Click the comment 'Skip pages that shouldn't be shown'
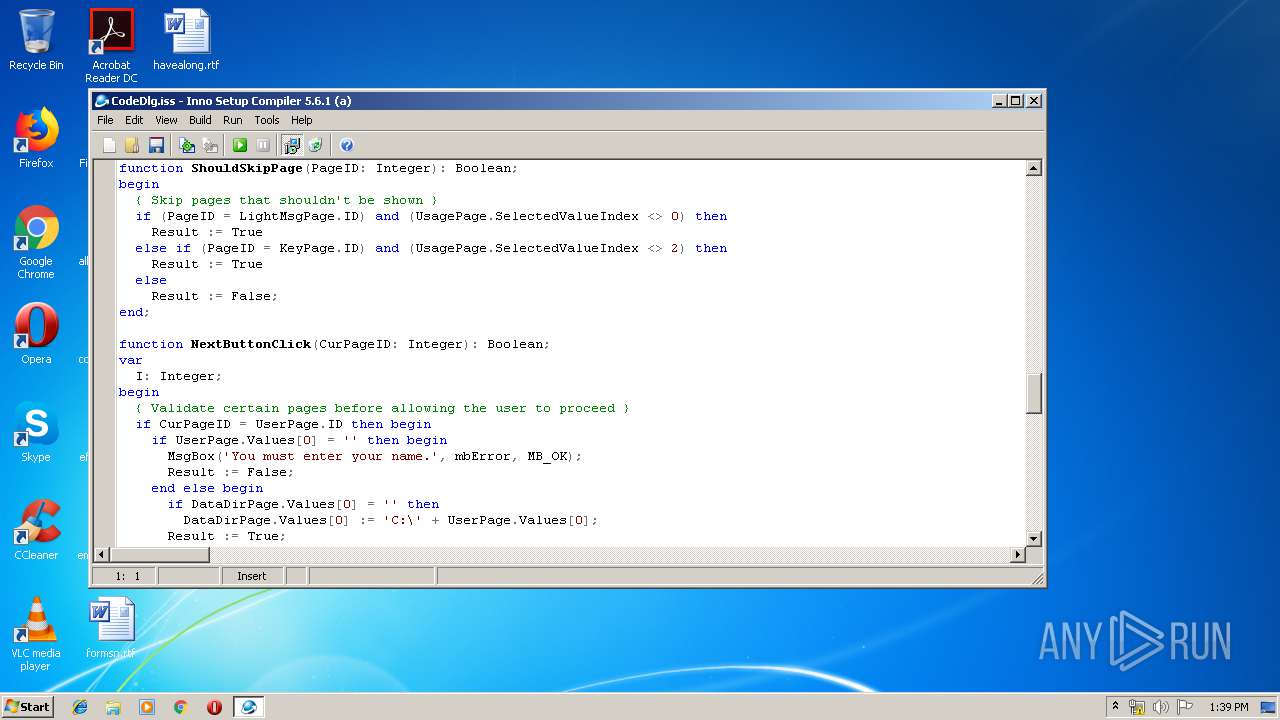Screen dimensions: 1280x720 point(286,200)
